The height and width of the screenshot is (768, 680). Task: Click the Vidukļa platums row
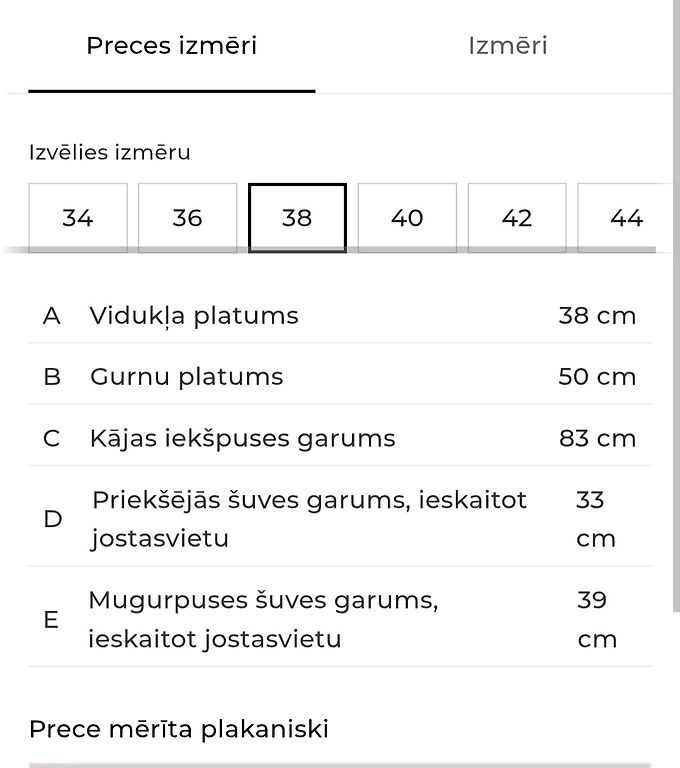click(340, 315)
